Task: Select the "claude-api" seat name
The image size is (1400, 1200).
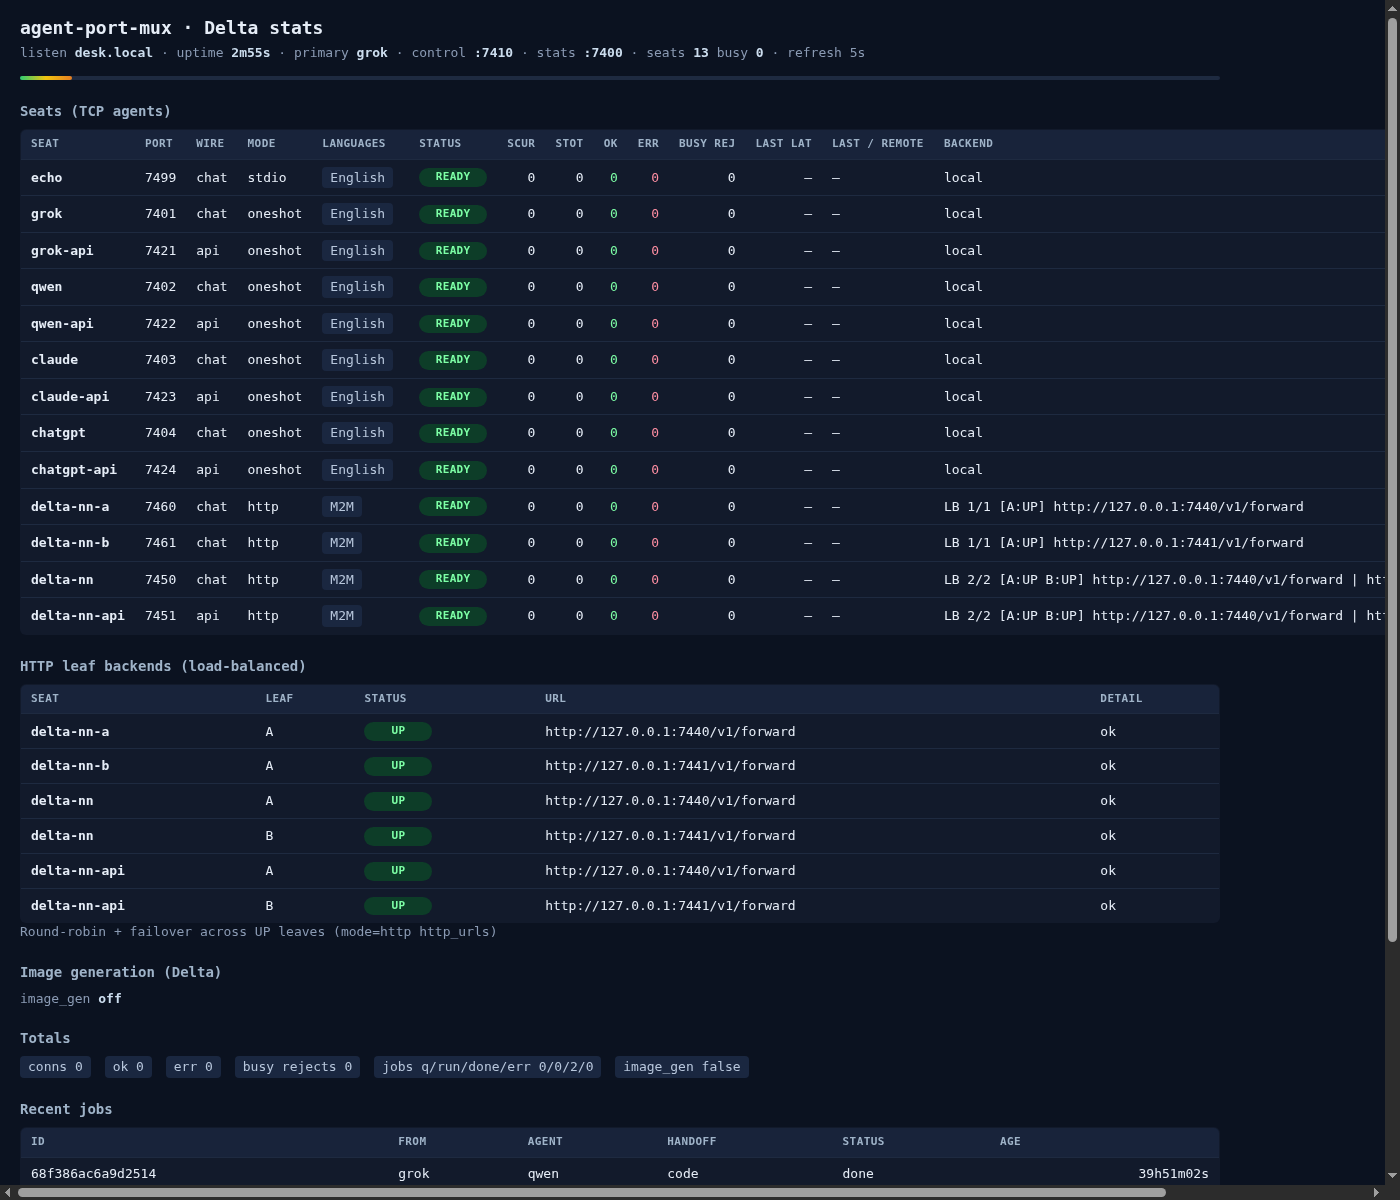Action: 70,396
